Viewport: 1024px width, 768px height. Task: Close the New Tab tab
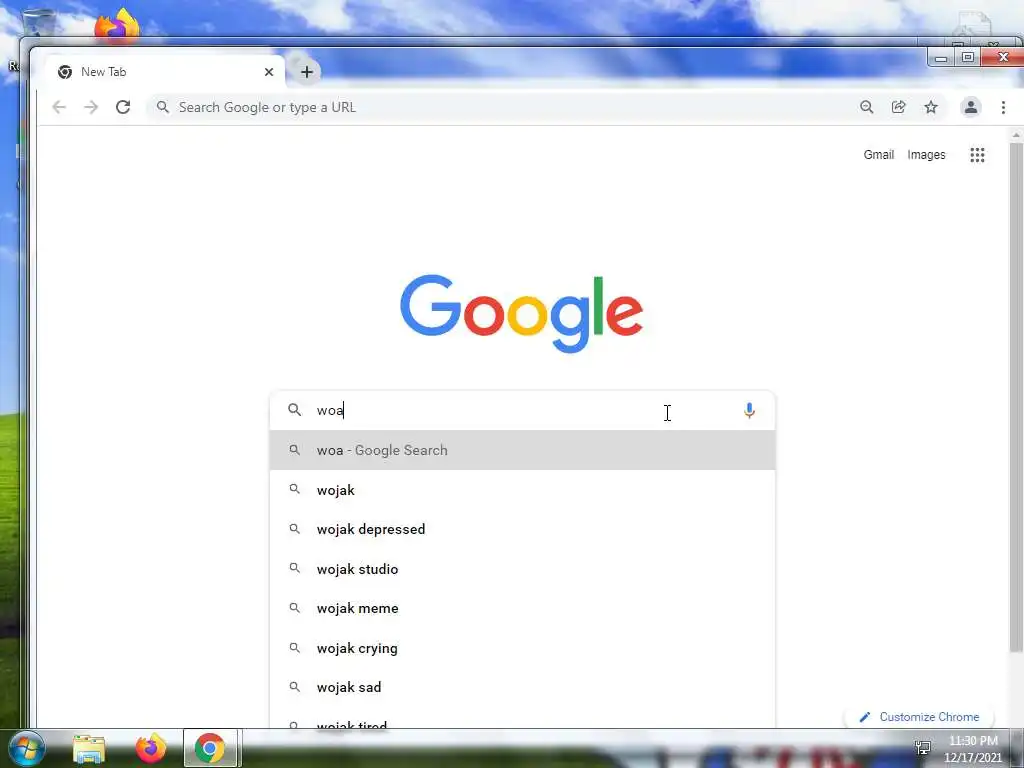pos(268,72)
